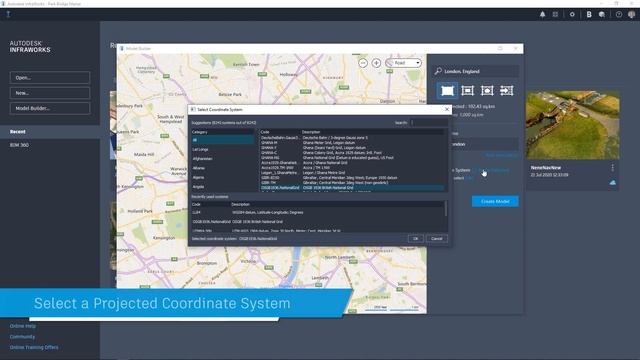Open the help question mark icon
The width and height of the screenshot is (640, 360).
[x=619, y=14]
